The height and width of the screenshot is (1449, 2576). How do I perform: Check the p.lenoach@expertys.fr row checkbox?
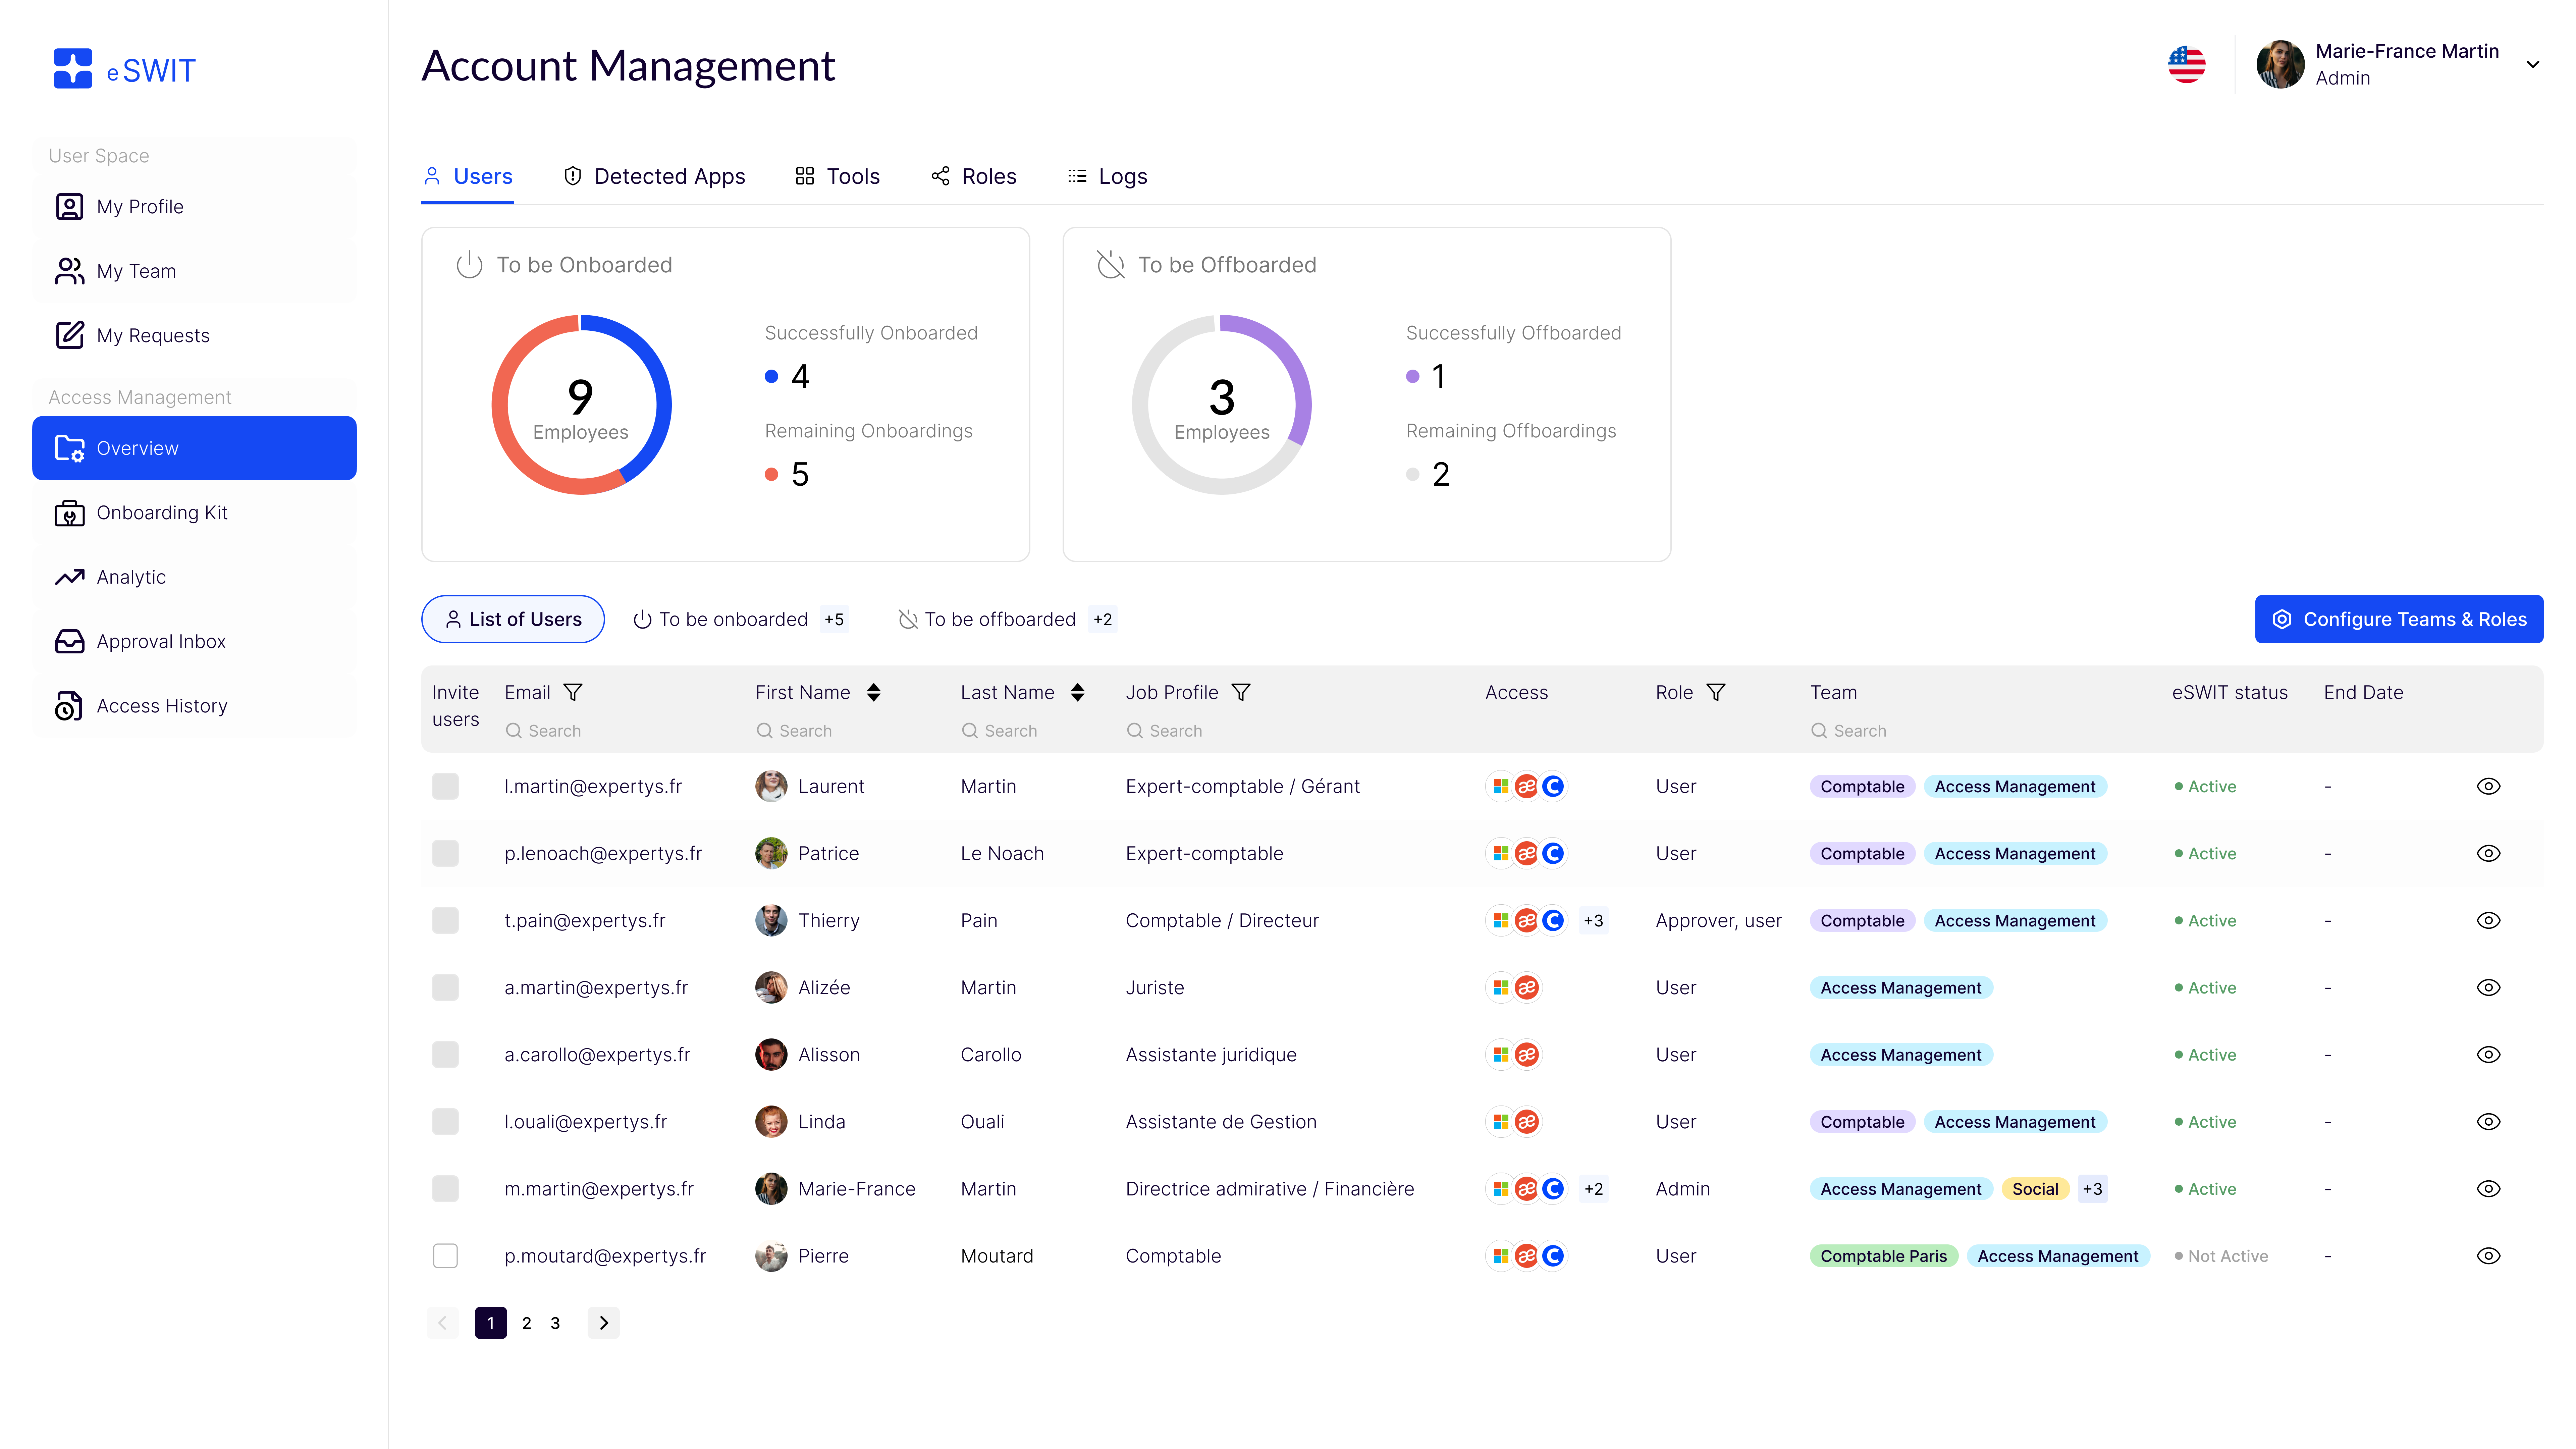tap(445, 854)
